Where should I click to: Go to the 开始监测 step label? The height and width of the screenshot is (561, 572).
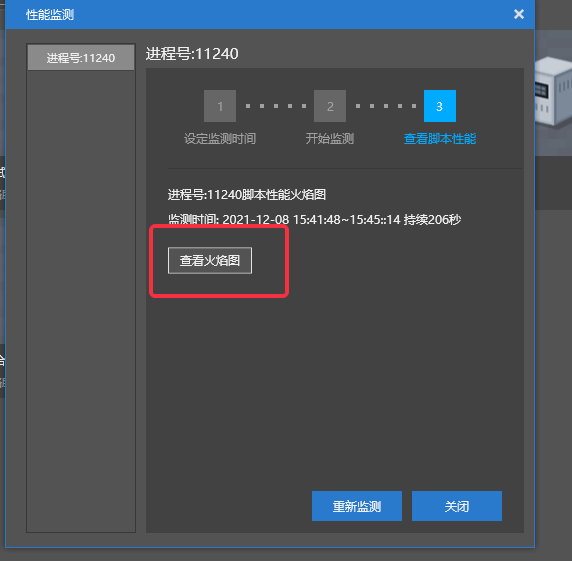point(330,139)
